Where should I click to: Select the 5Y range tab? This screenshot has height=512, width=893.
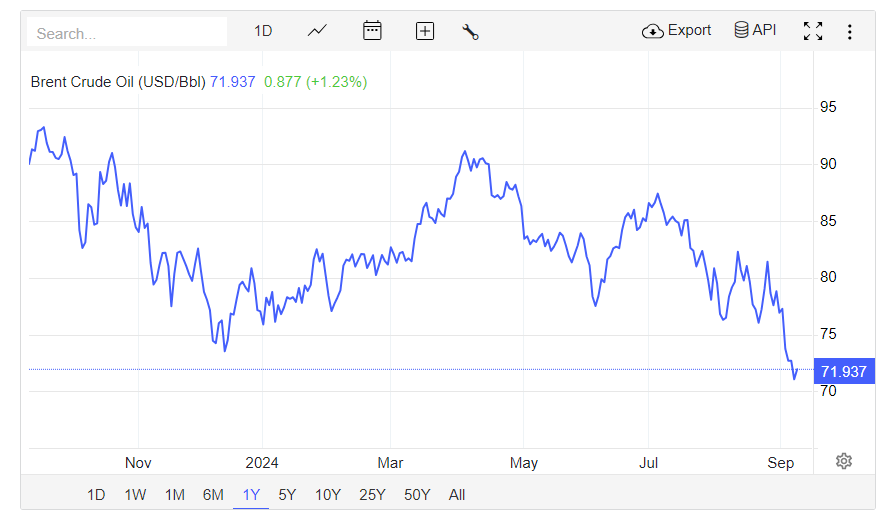click(287, 495)
